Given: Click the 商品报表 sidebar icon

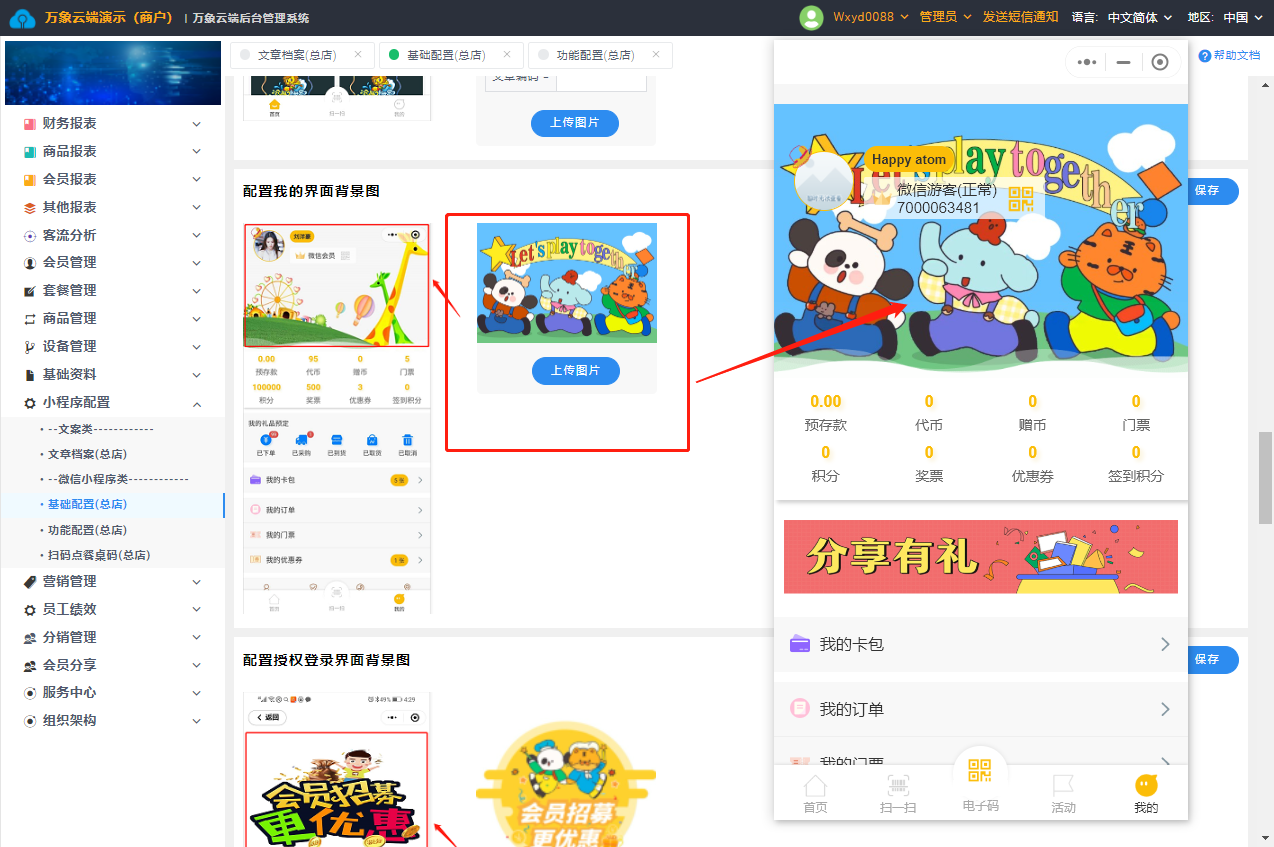Looking at the screenshot, I should 30,152.
